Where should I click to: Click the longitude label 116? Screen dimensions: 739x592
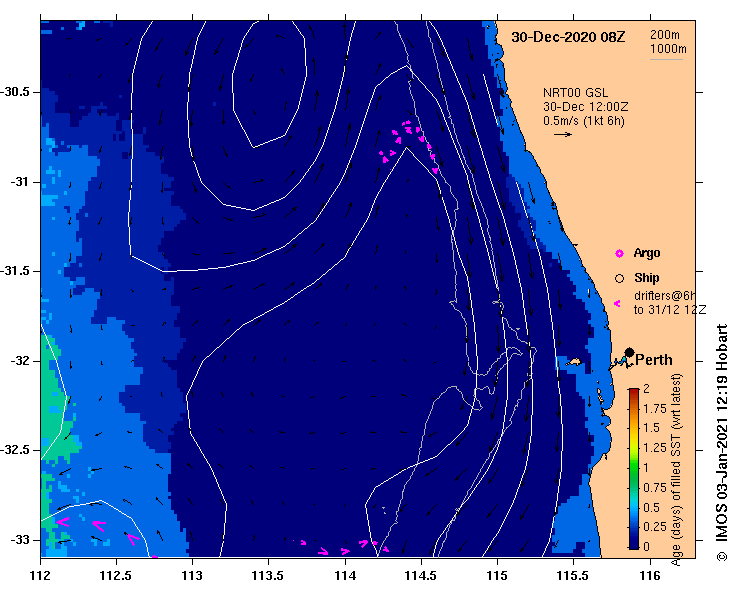(650, 576)
